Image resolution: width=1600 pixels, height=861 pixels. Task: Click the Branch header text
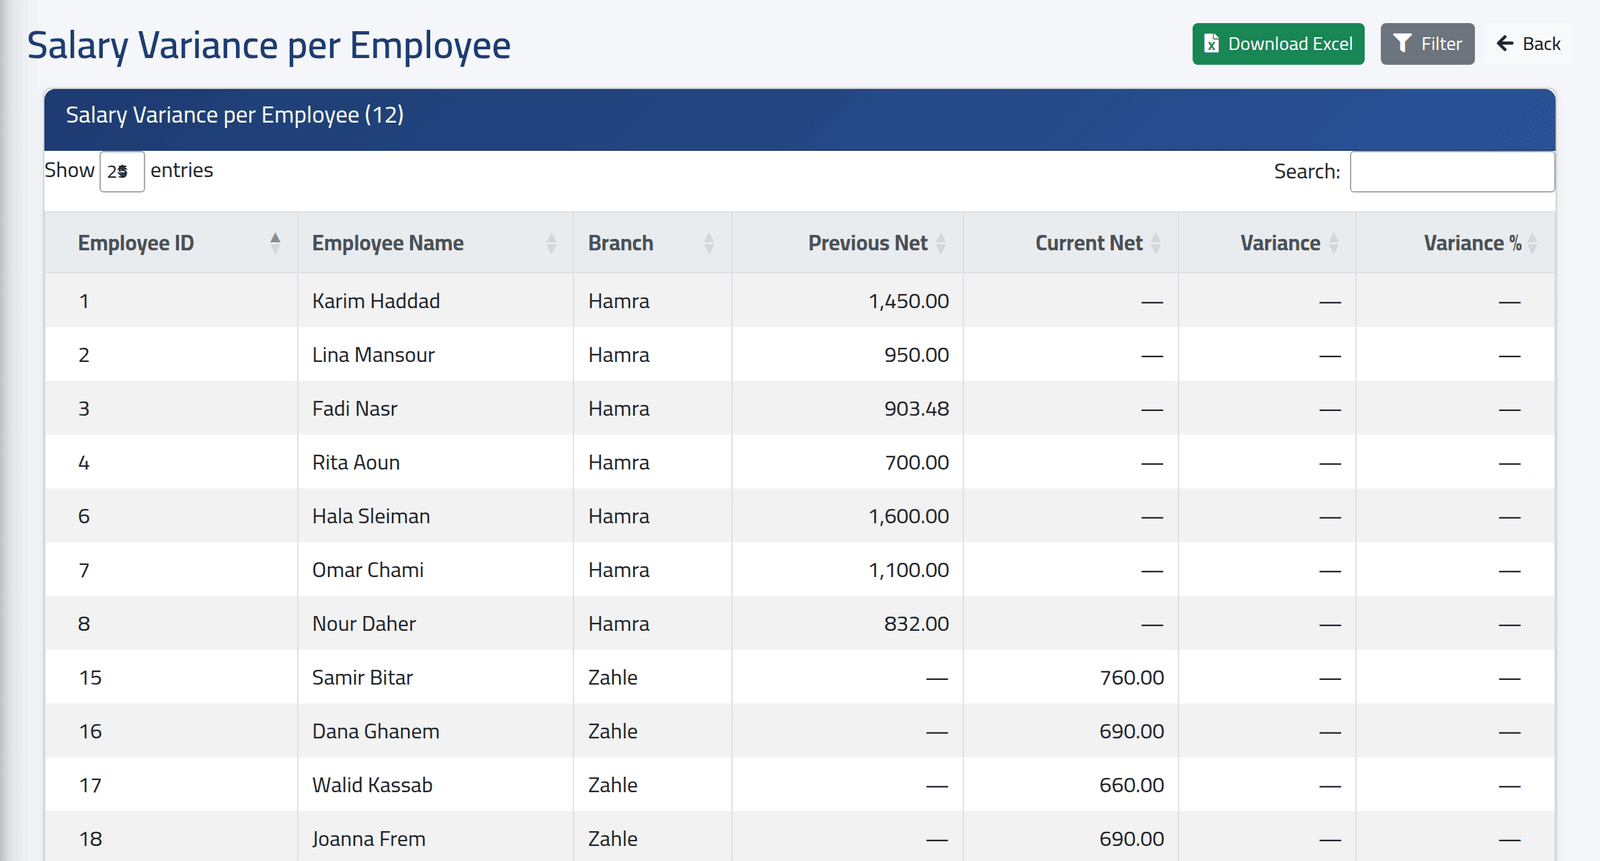621,243
